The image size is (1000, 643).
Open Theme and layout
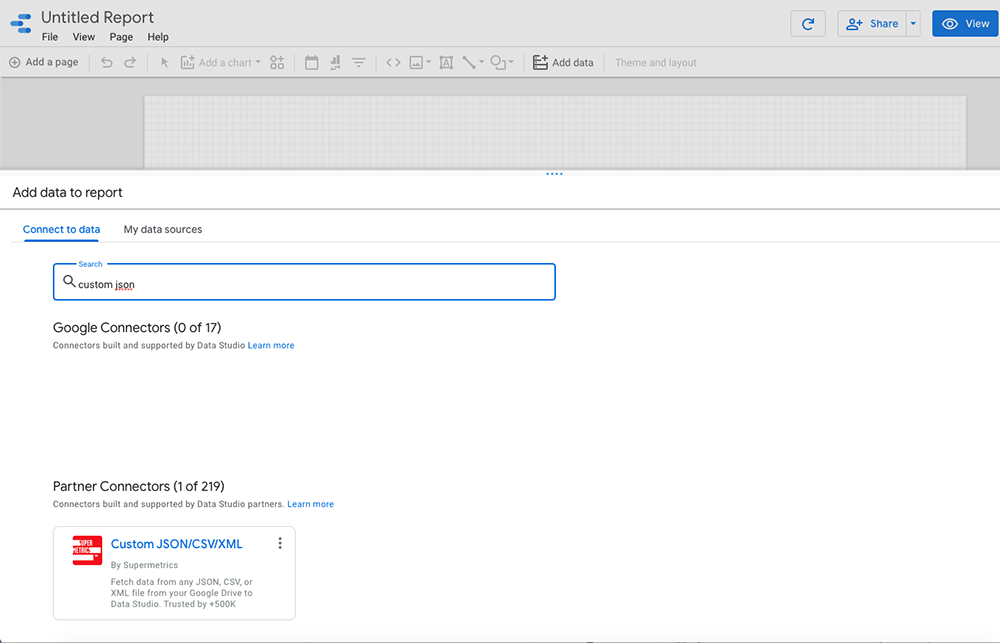(x=656, y=63)
